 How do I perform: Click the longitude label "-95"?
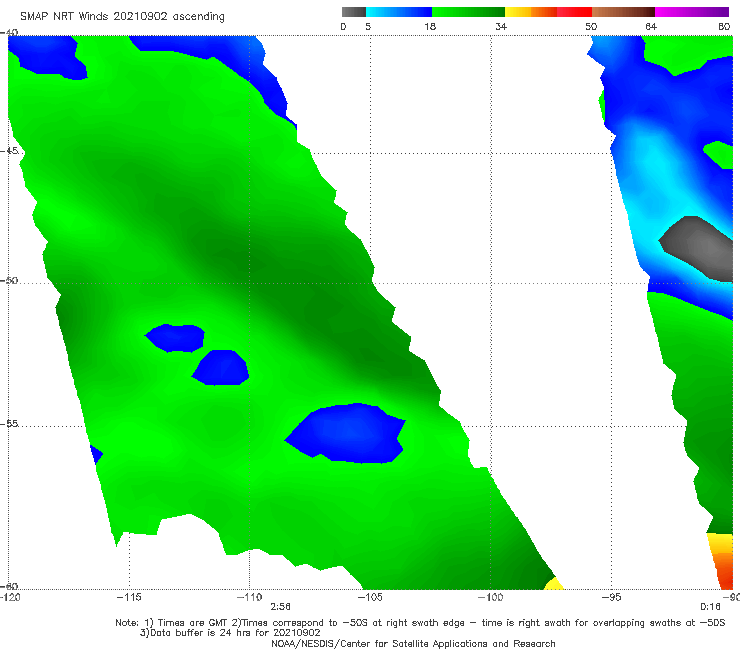pos(611,597)
